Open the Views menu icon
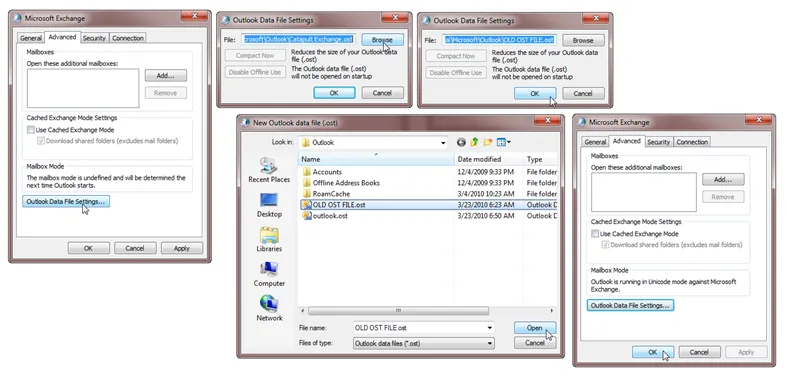 503,143
